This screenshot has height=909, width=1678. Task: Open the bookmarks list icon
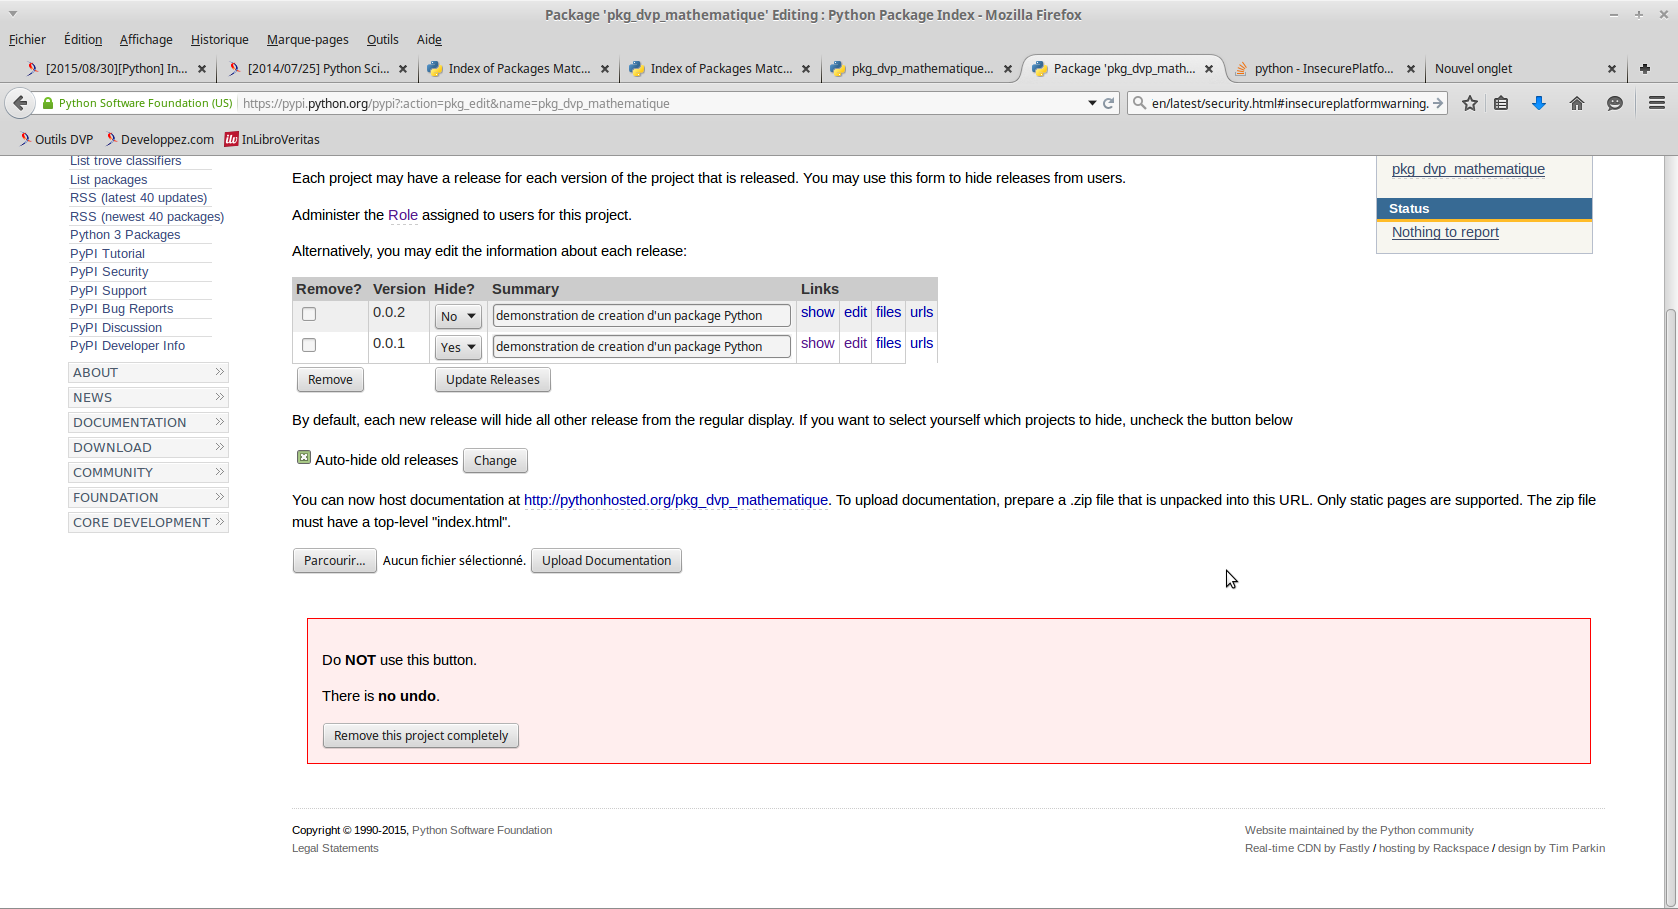coord(1501,103)
